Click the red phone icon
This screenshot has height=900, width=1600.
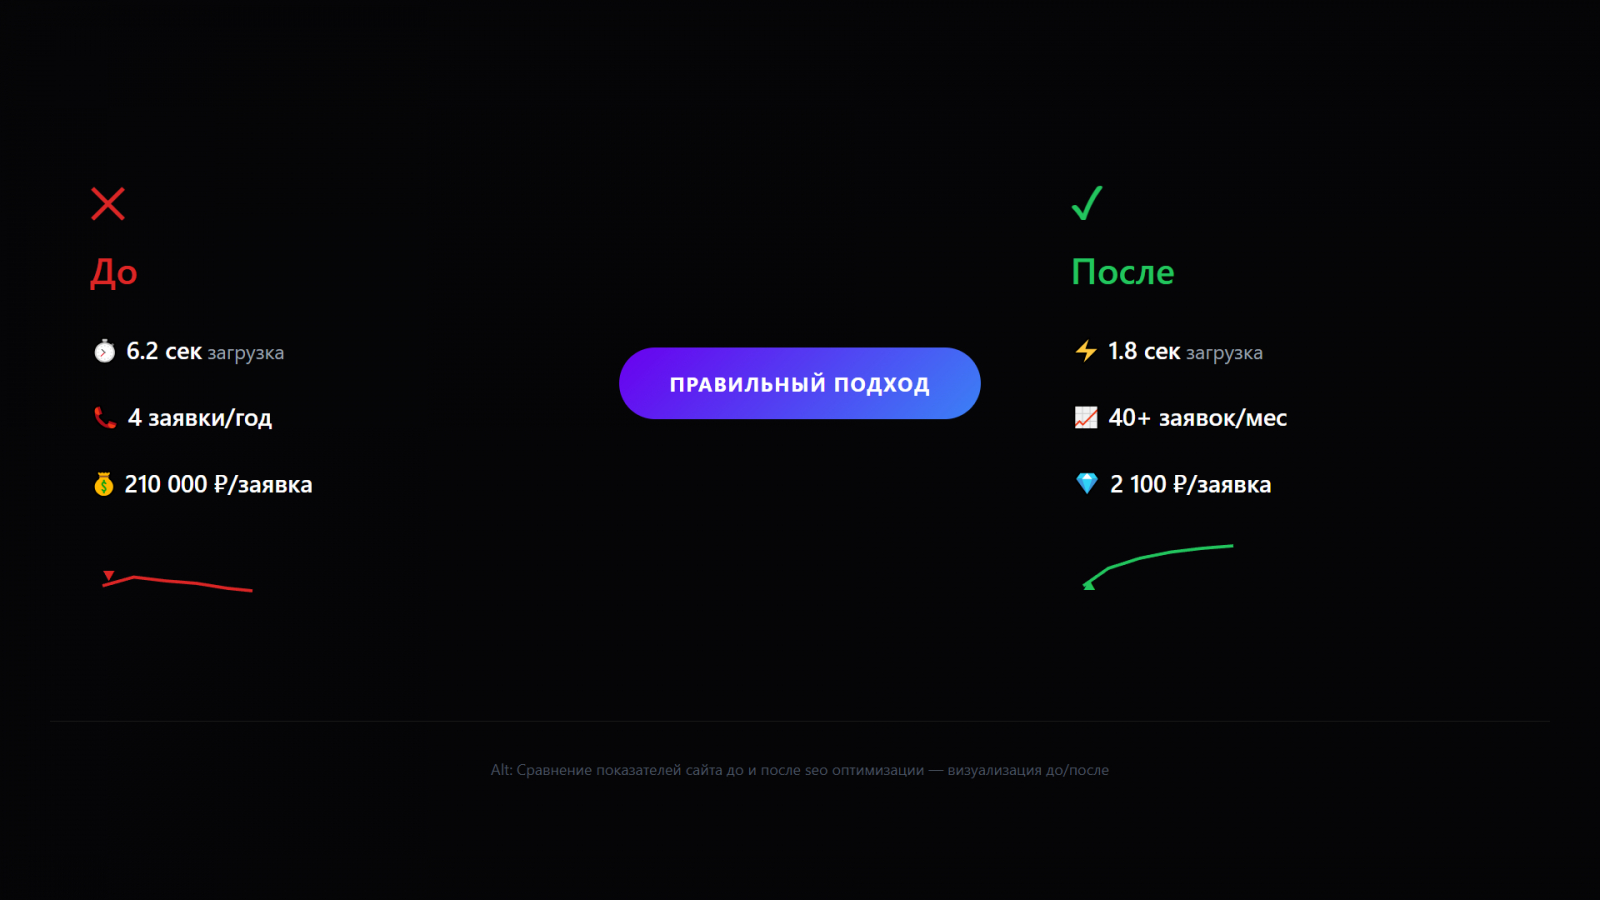105,418
